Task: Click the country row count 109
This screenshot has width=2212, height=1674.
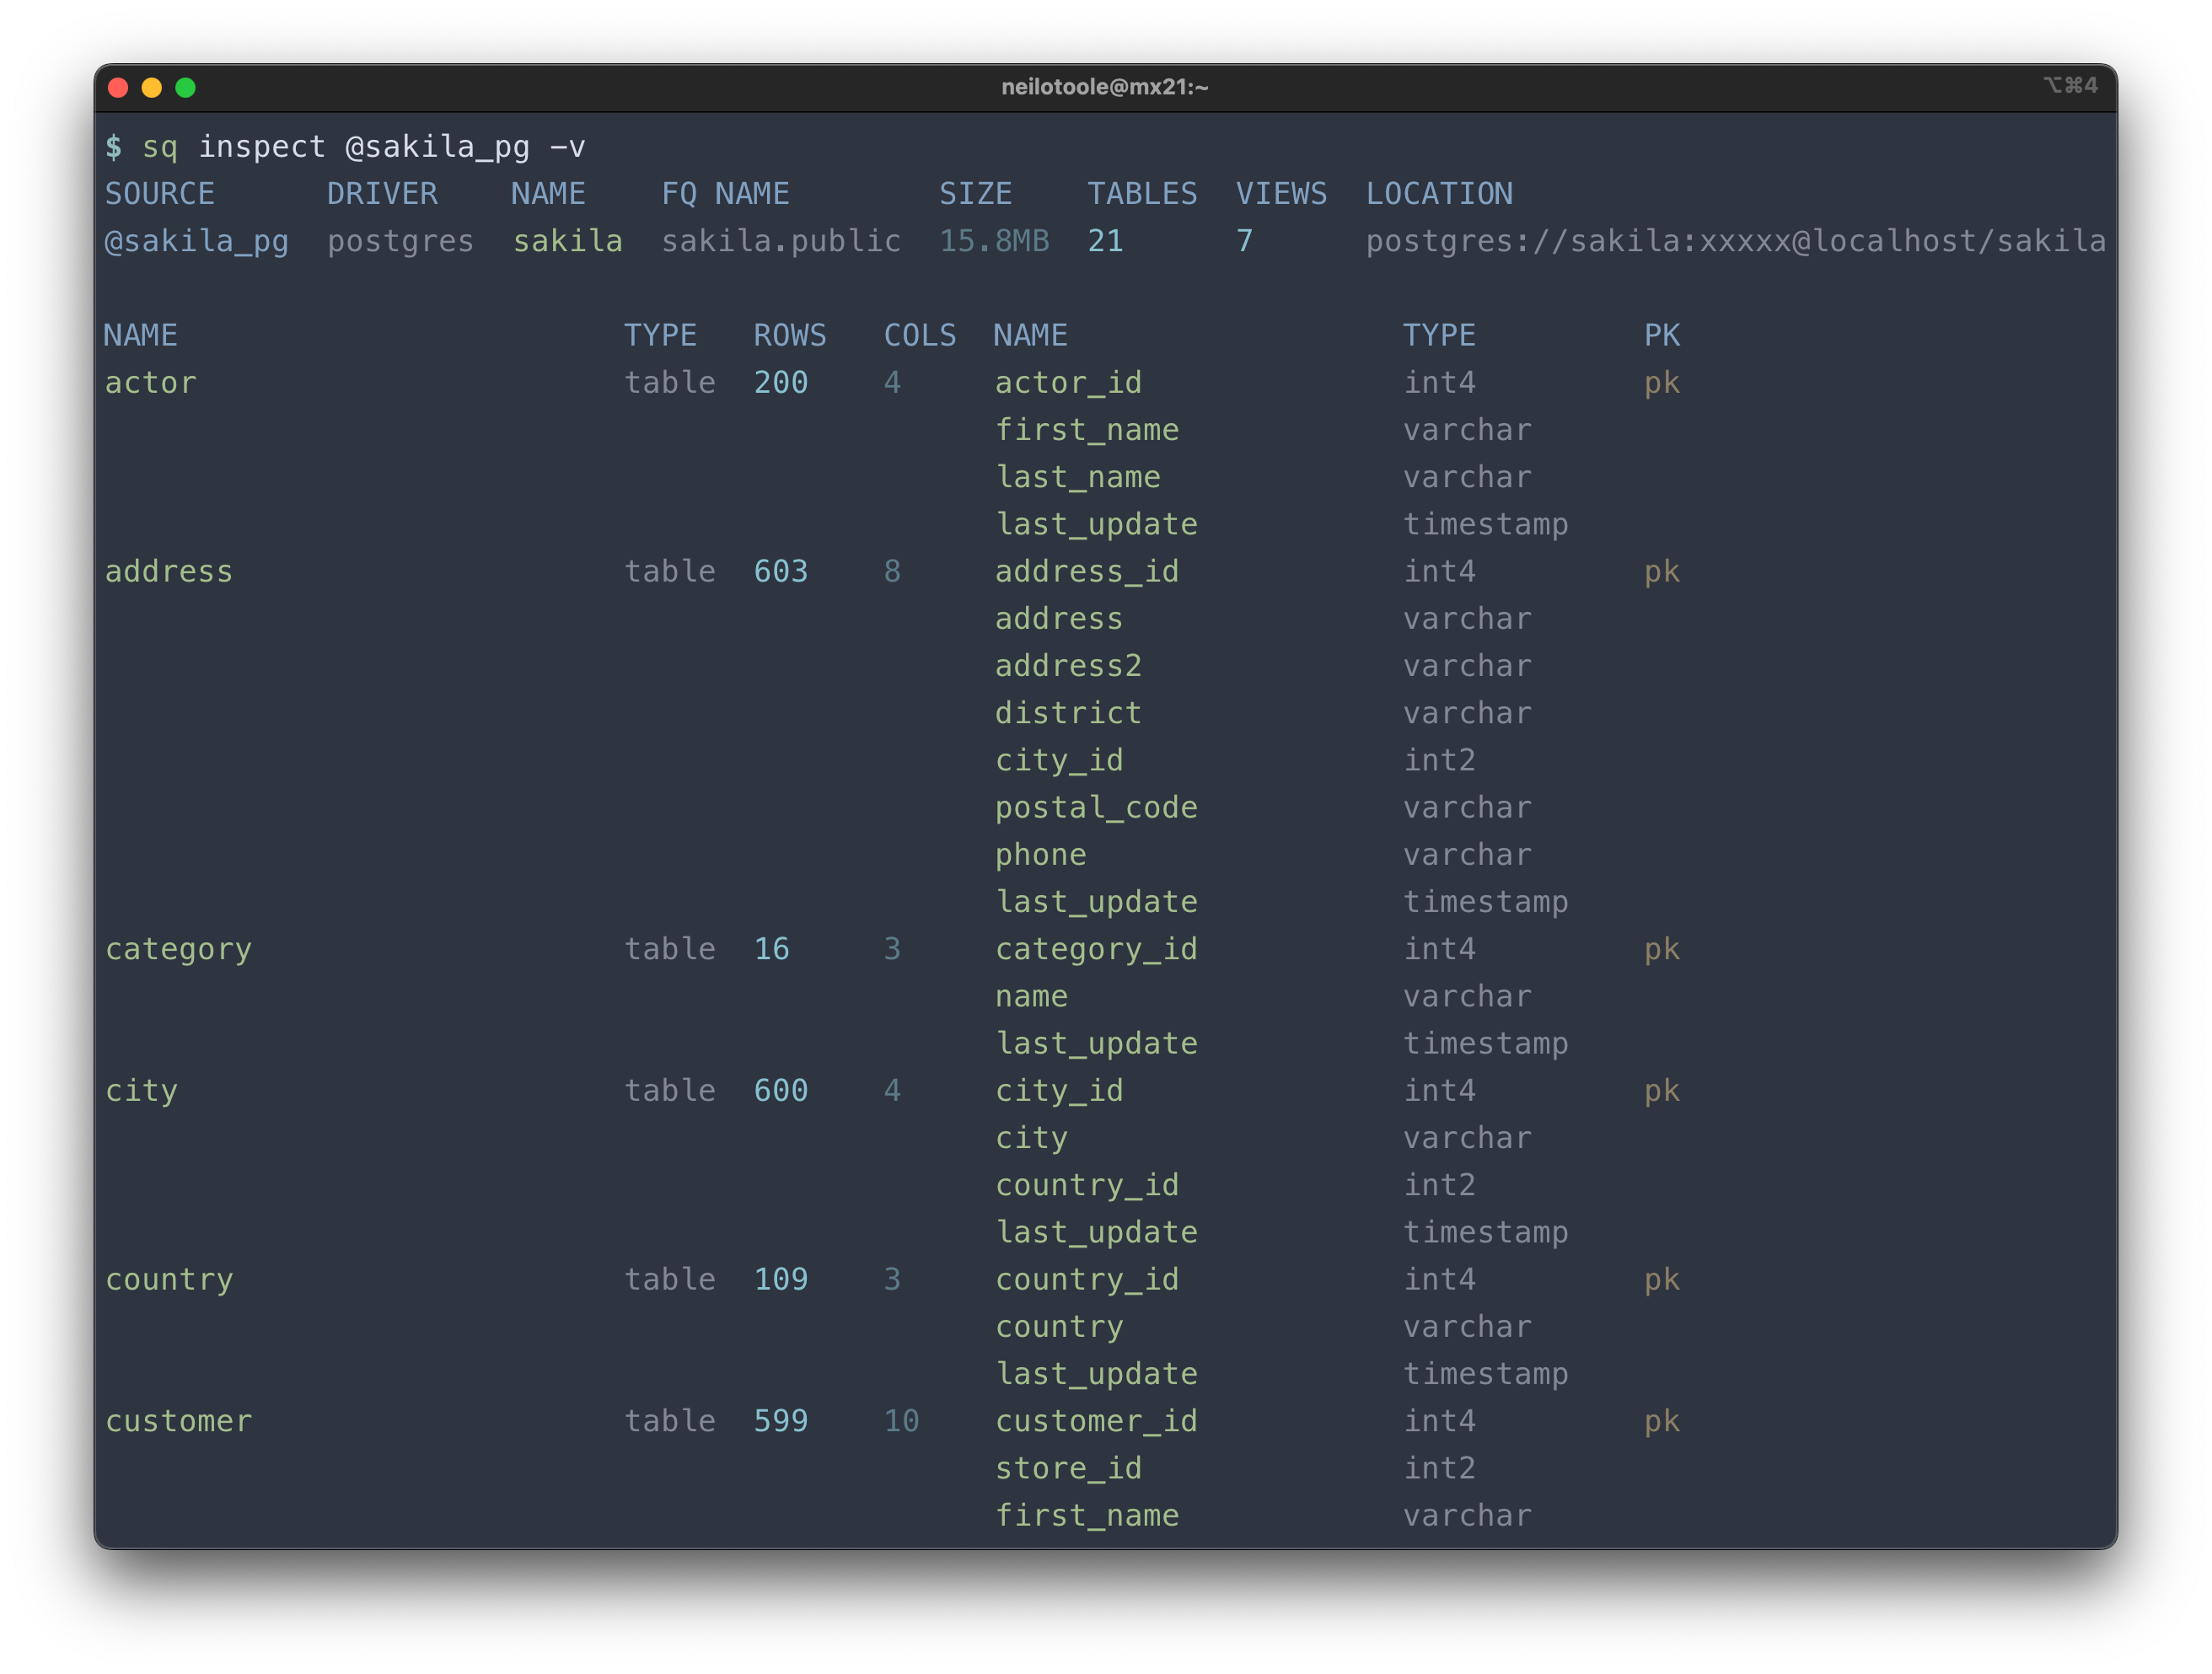Action: 781,1279
